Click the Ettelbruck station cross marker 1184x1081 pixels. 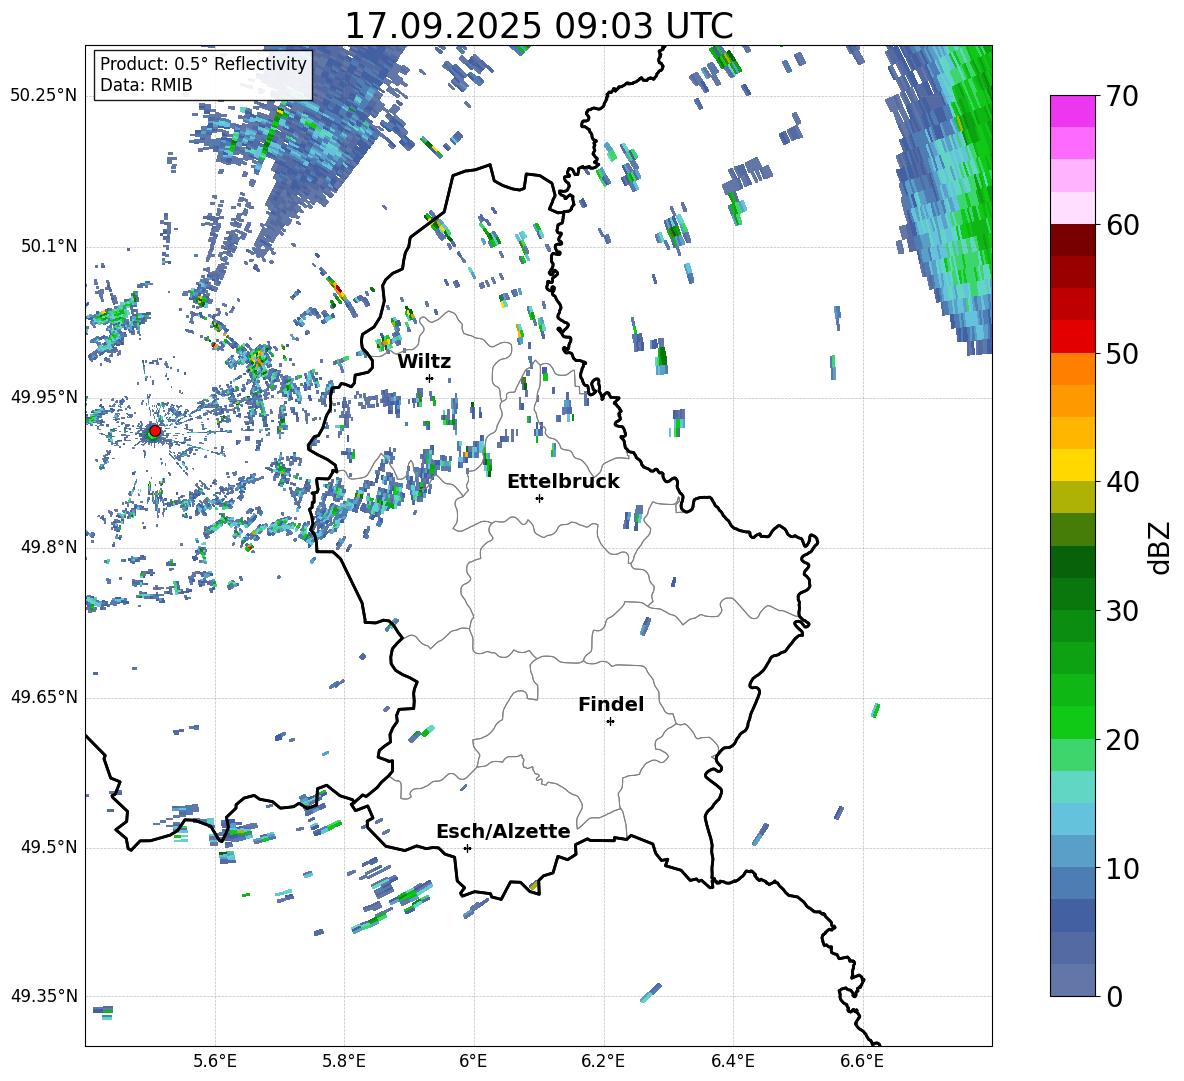pos(539,498)
